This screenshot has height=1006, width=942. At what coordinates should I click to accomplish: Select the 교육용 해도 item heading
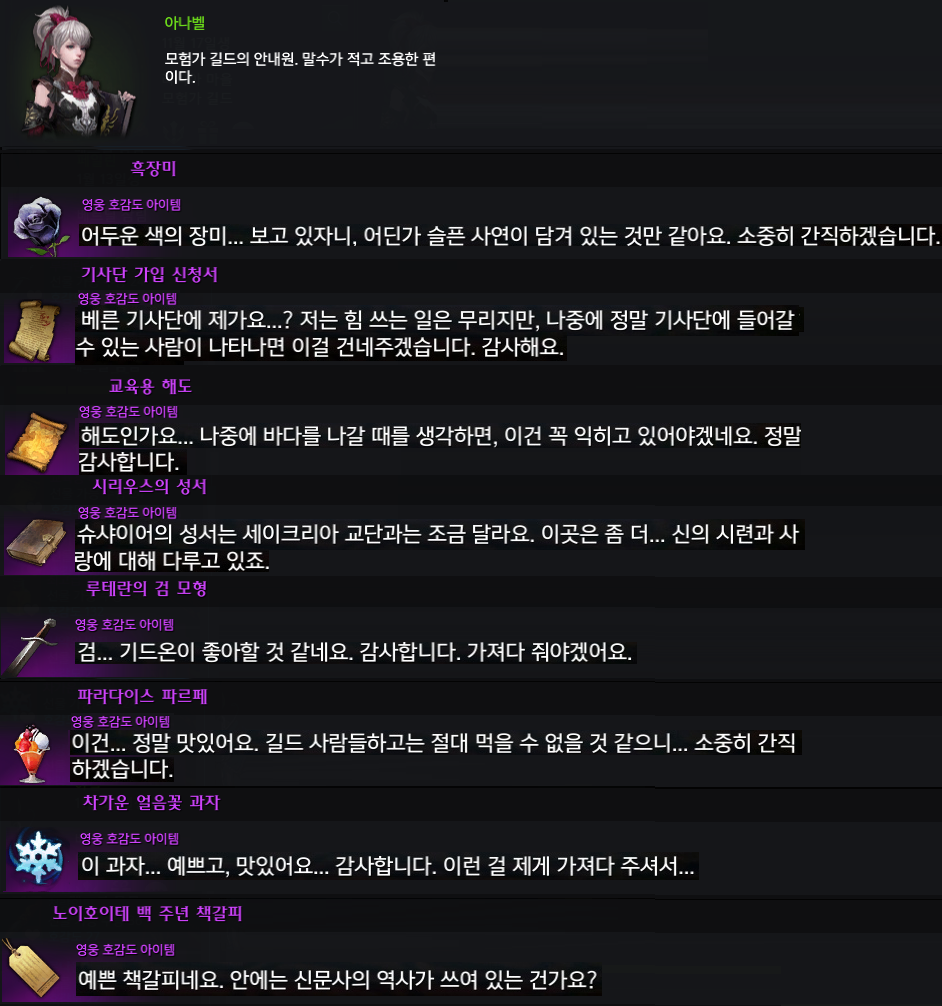pyautogui.click(x=150, y=386)
